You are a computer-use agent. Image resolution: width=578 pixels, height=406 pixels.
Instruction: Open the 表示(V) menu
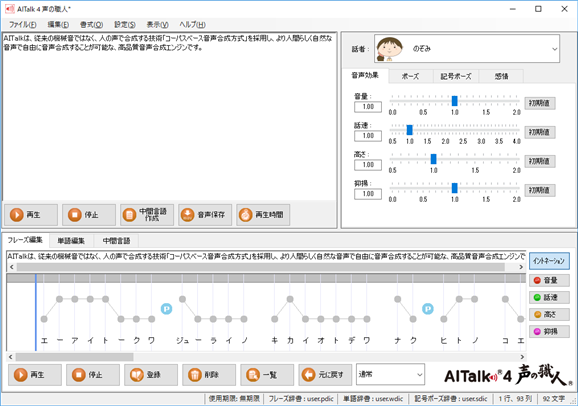point(157,25)
